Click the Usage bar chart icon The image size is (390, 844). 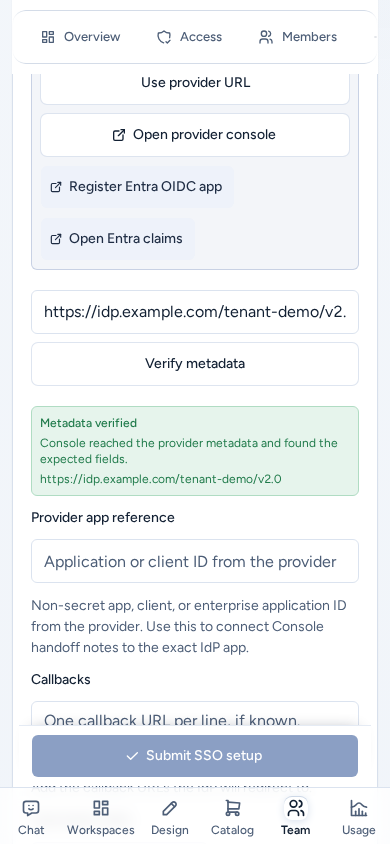pos(358,808)
